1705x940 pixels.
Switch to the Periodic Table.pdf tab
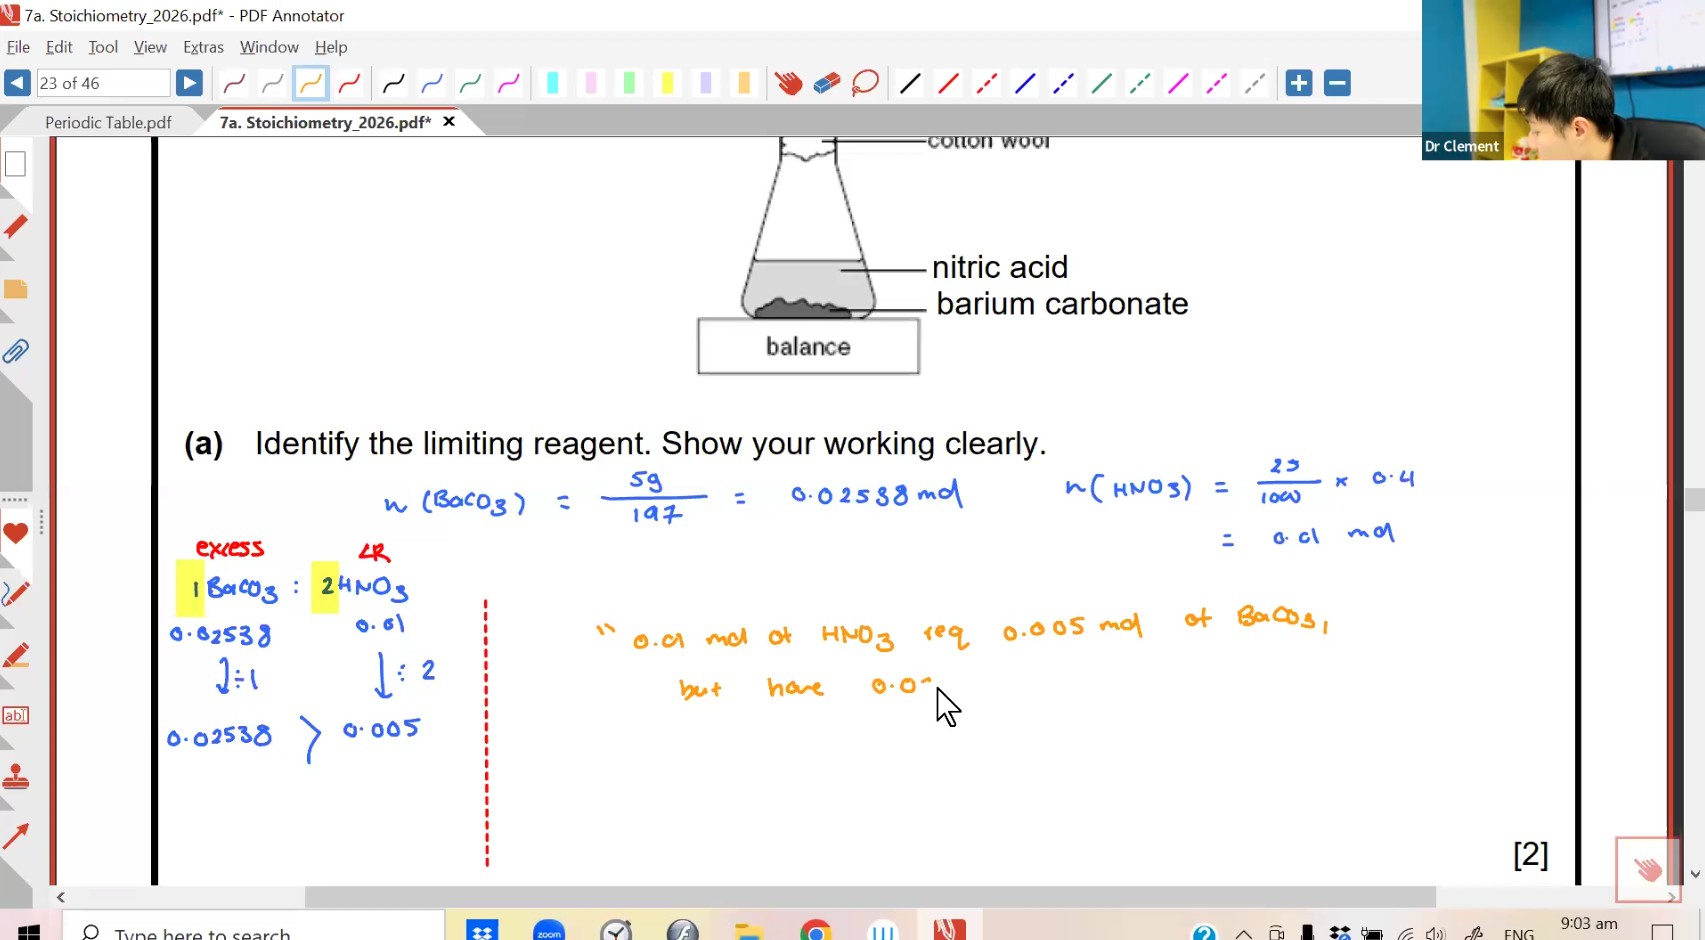[x=108, y=122]
